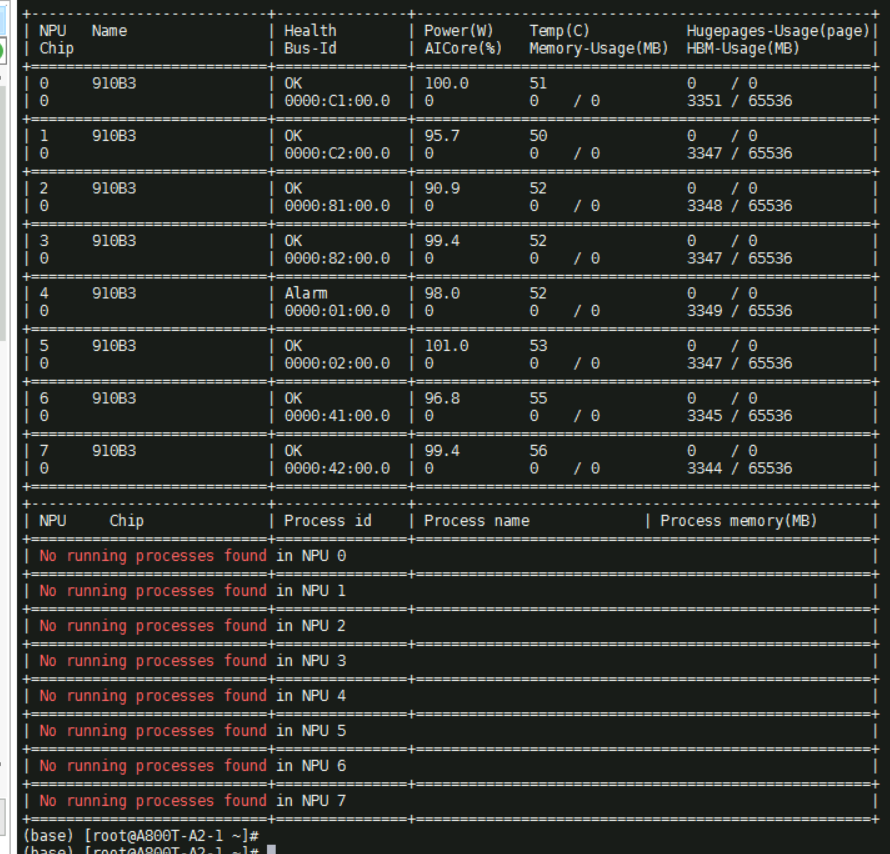Click the Process memory(MB) header
This screenshot has height=854, width=890.
[738, 521]
